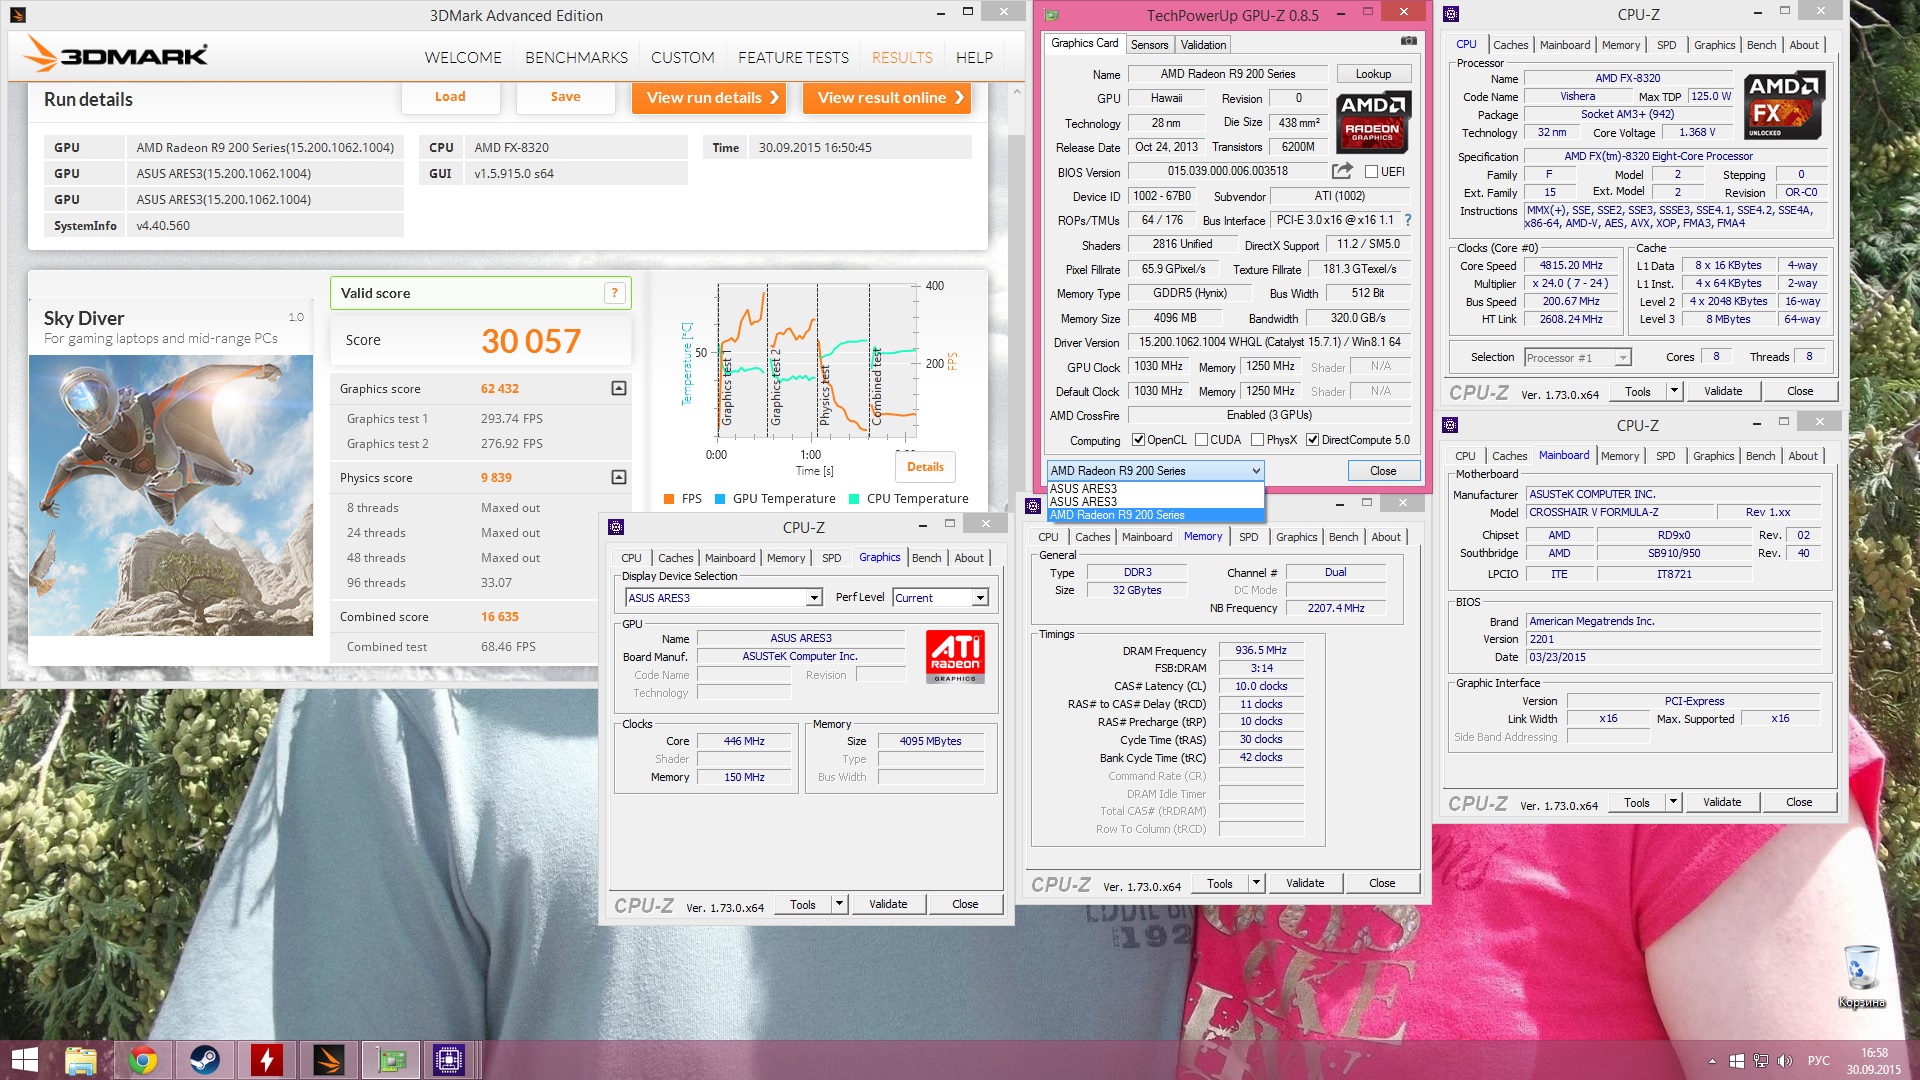Toggle the DirectCompute 5.0 checkbox
Image resolution: width=1920 pixels, height=1080 pixels.
(1312, 440)
